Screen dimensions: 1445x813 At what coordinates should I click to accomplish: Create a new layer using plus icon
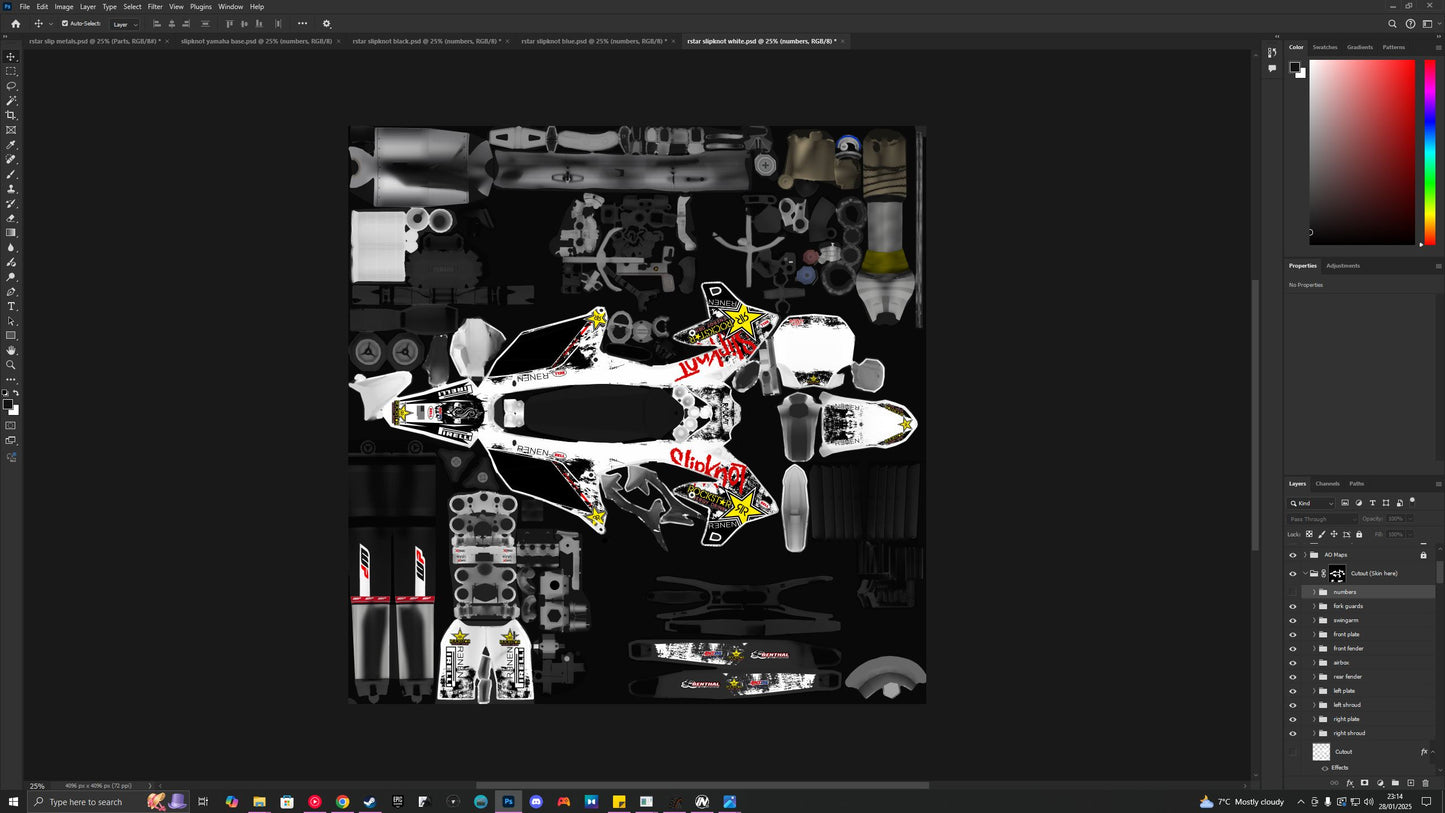tap(1410, 783)
